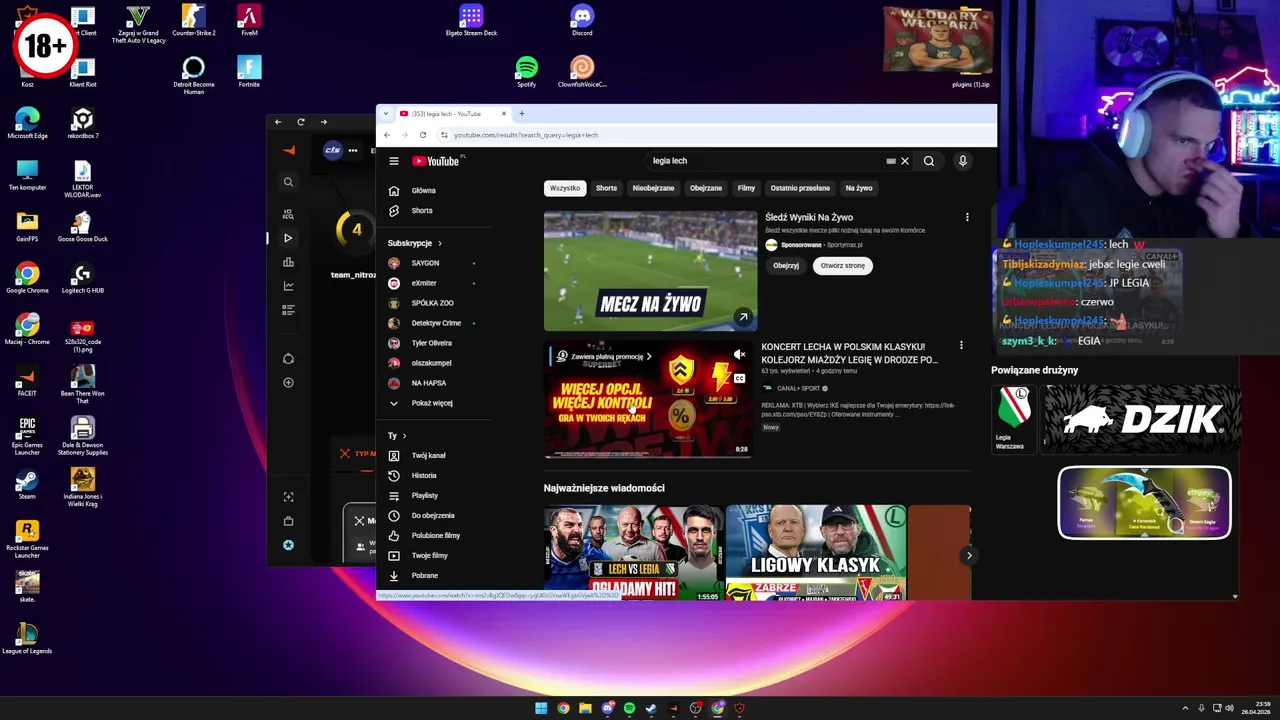Click the FACEIT plus circle icon
Image resolution: width=1280 pixels, height=720 pixels.
click(x=288, y=383)
